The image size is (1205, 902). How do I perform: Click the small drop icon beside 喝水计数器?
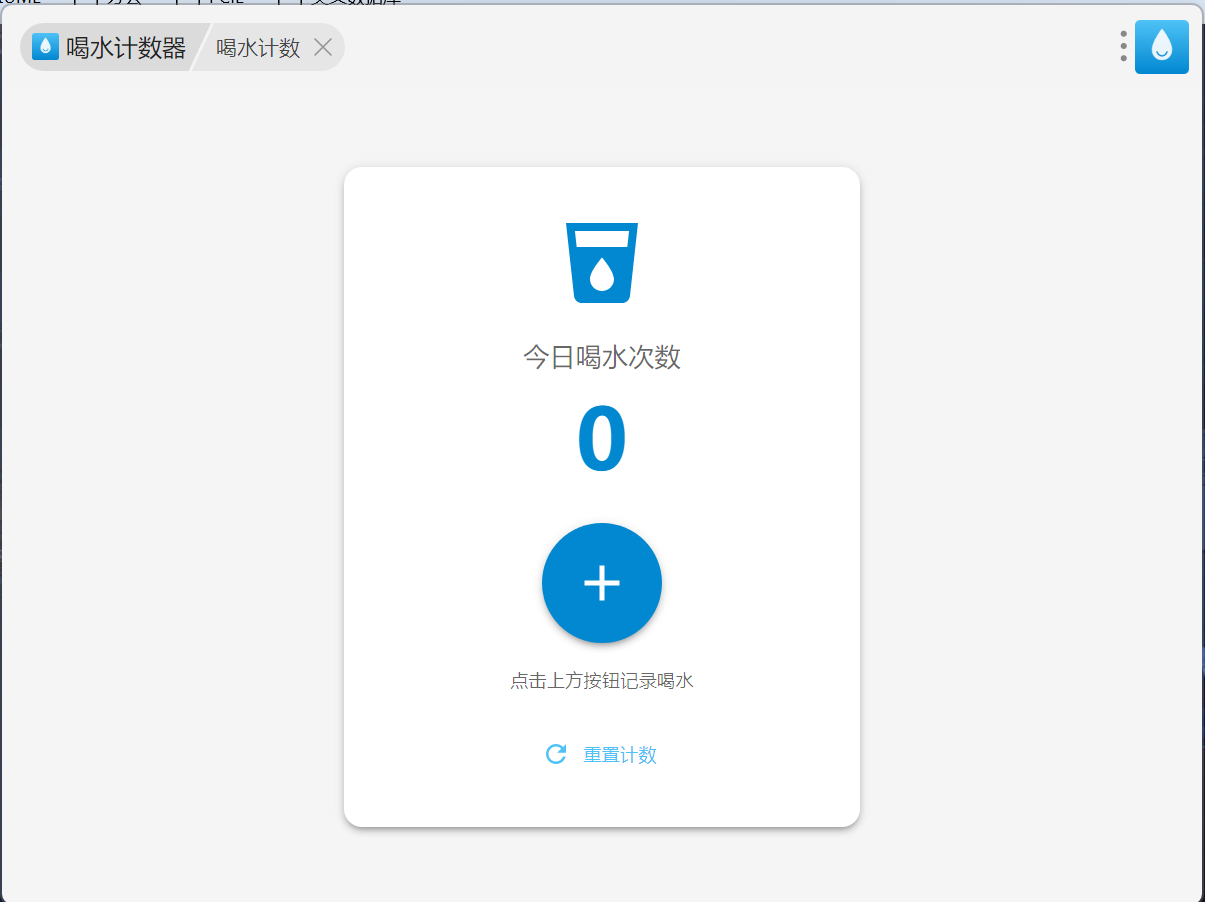point(45,47)
